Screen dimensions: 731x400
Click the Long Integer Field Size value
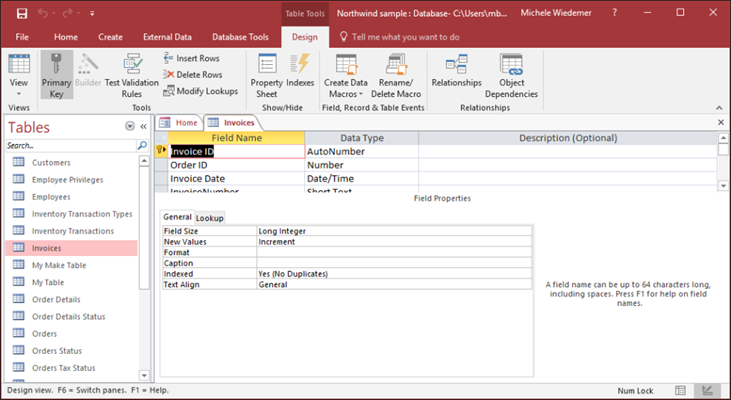click(394, 231)
